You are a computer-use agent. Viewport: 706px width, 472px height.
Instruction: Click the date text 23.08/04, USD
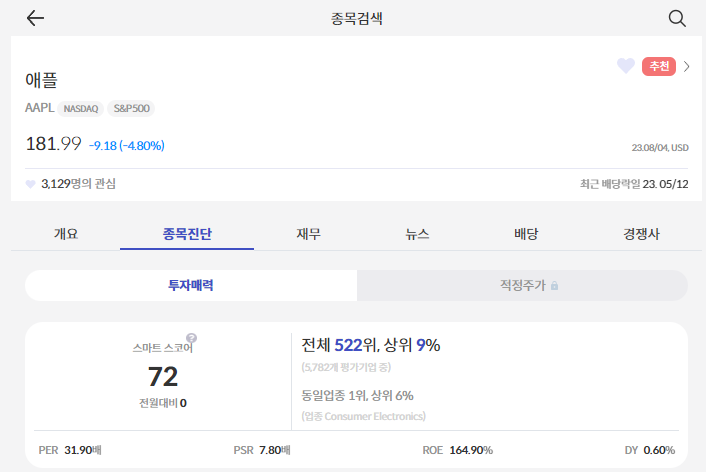660,148
